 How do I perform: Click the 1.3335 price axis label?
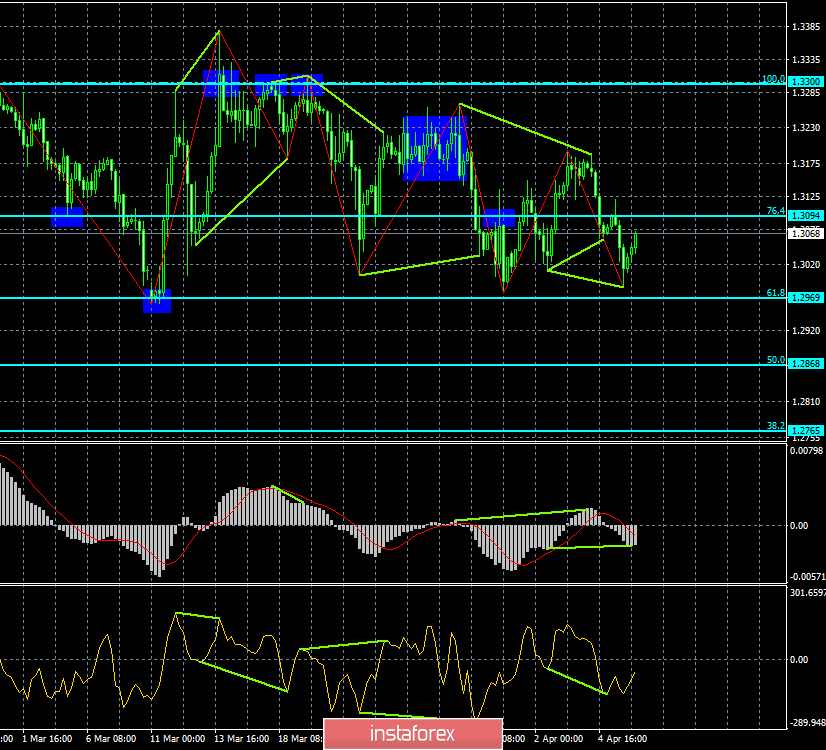pos(806,60)
